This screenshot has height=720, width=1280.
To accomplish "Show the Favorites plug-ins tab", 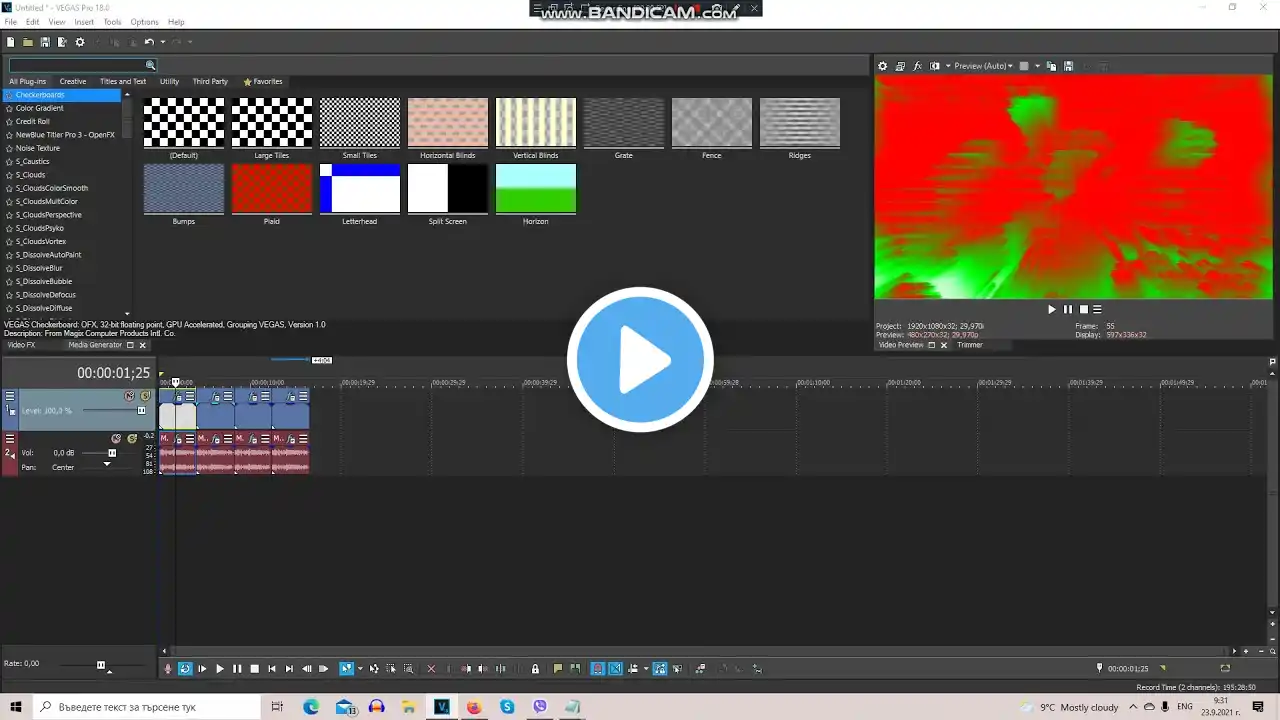I will (263, 81).
